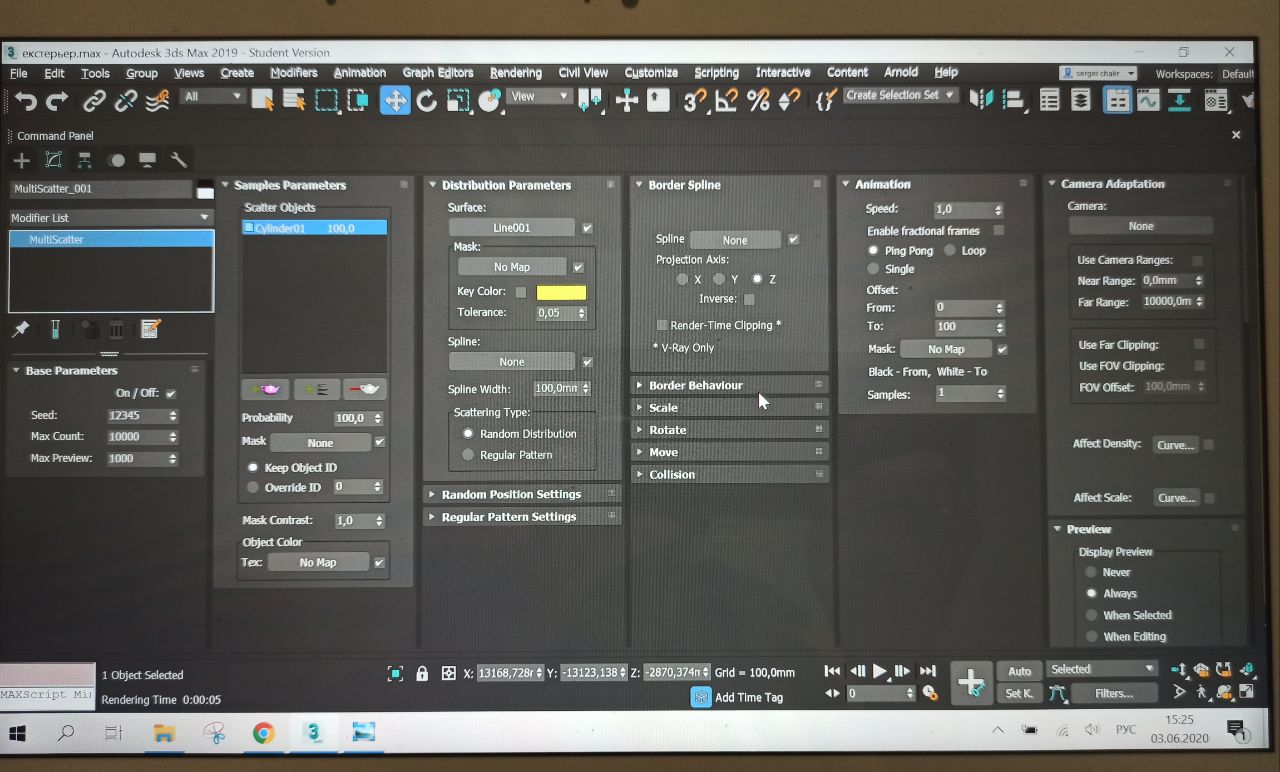Viewport: 1280px width, 772px height.
Task: Check Enable fractional frames
Action: (998, 231)
